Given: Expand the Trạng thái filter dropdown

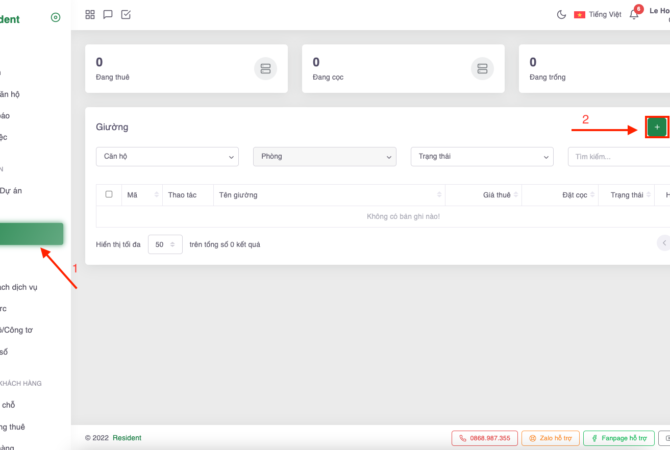Looking at the screenshot, I should [x=482, y=157].
